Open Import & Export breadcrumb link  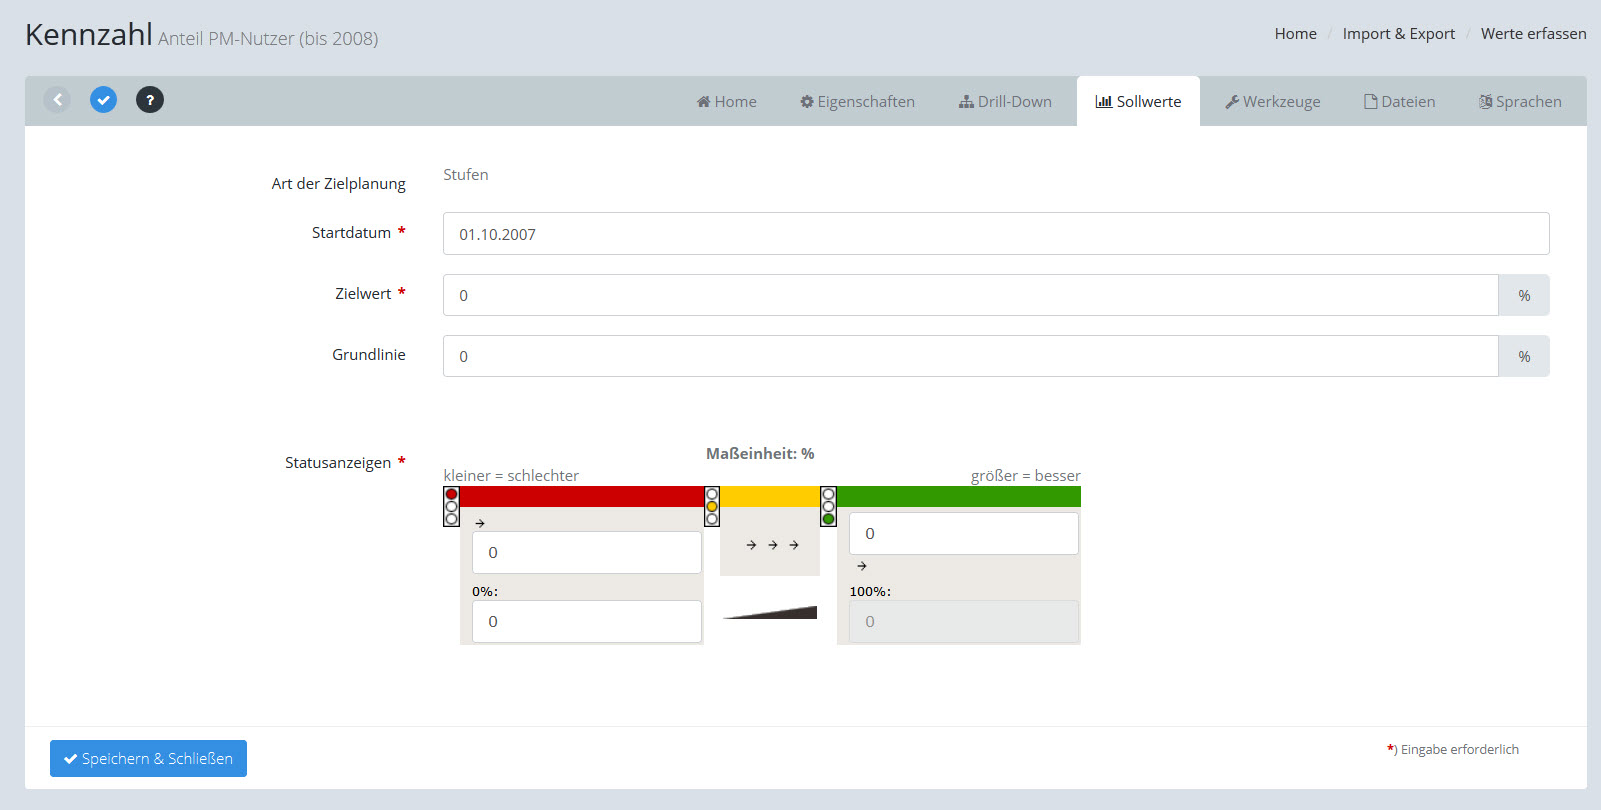point(1398,34)
